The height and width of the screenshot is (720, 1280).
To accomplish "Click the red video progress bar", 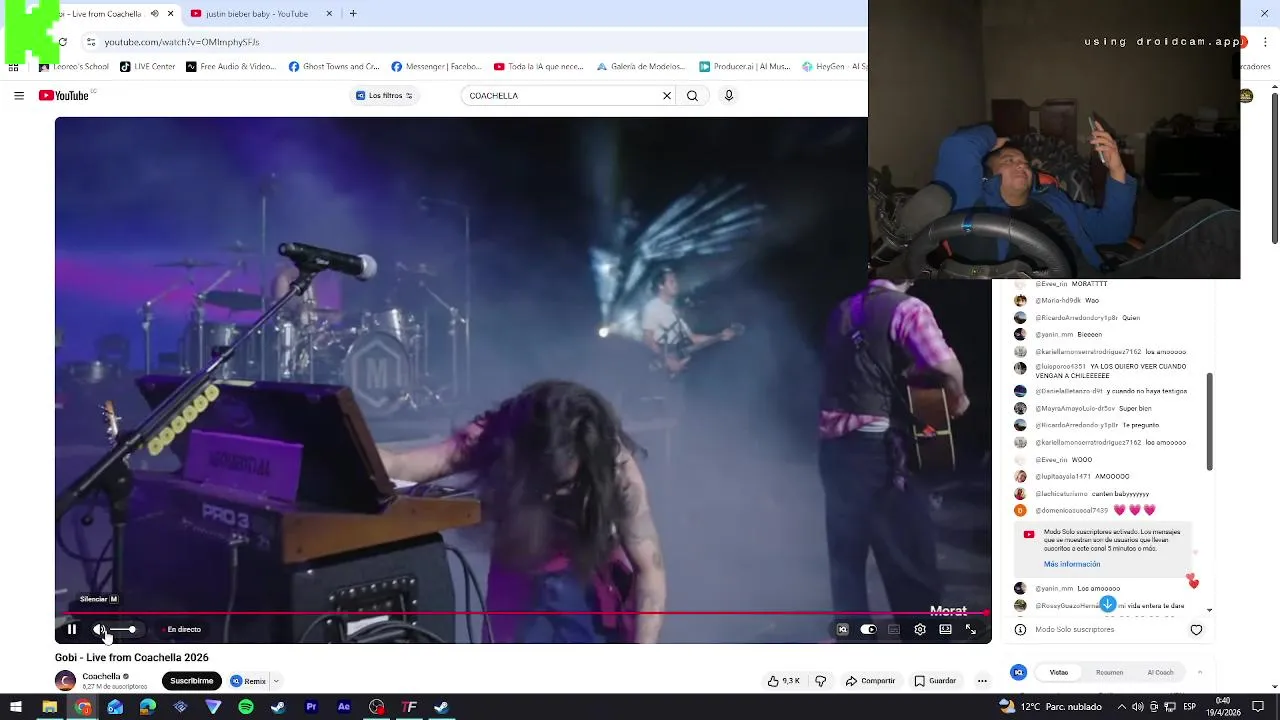I will tap(523, 612).
